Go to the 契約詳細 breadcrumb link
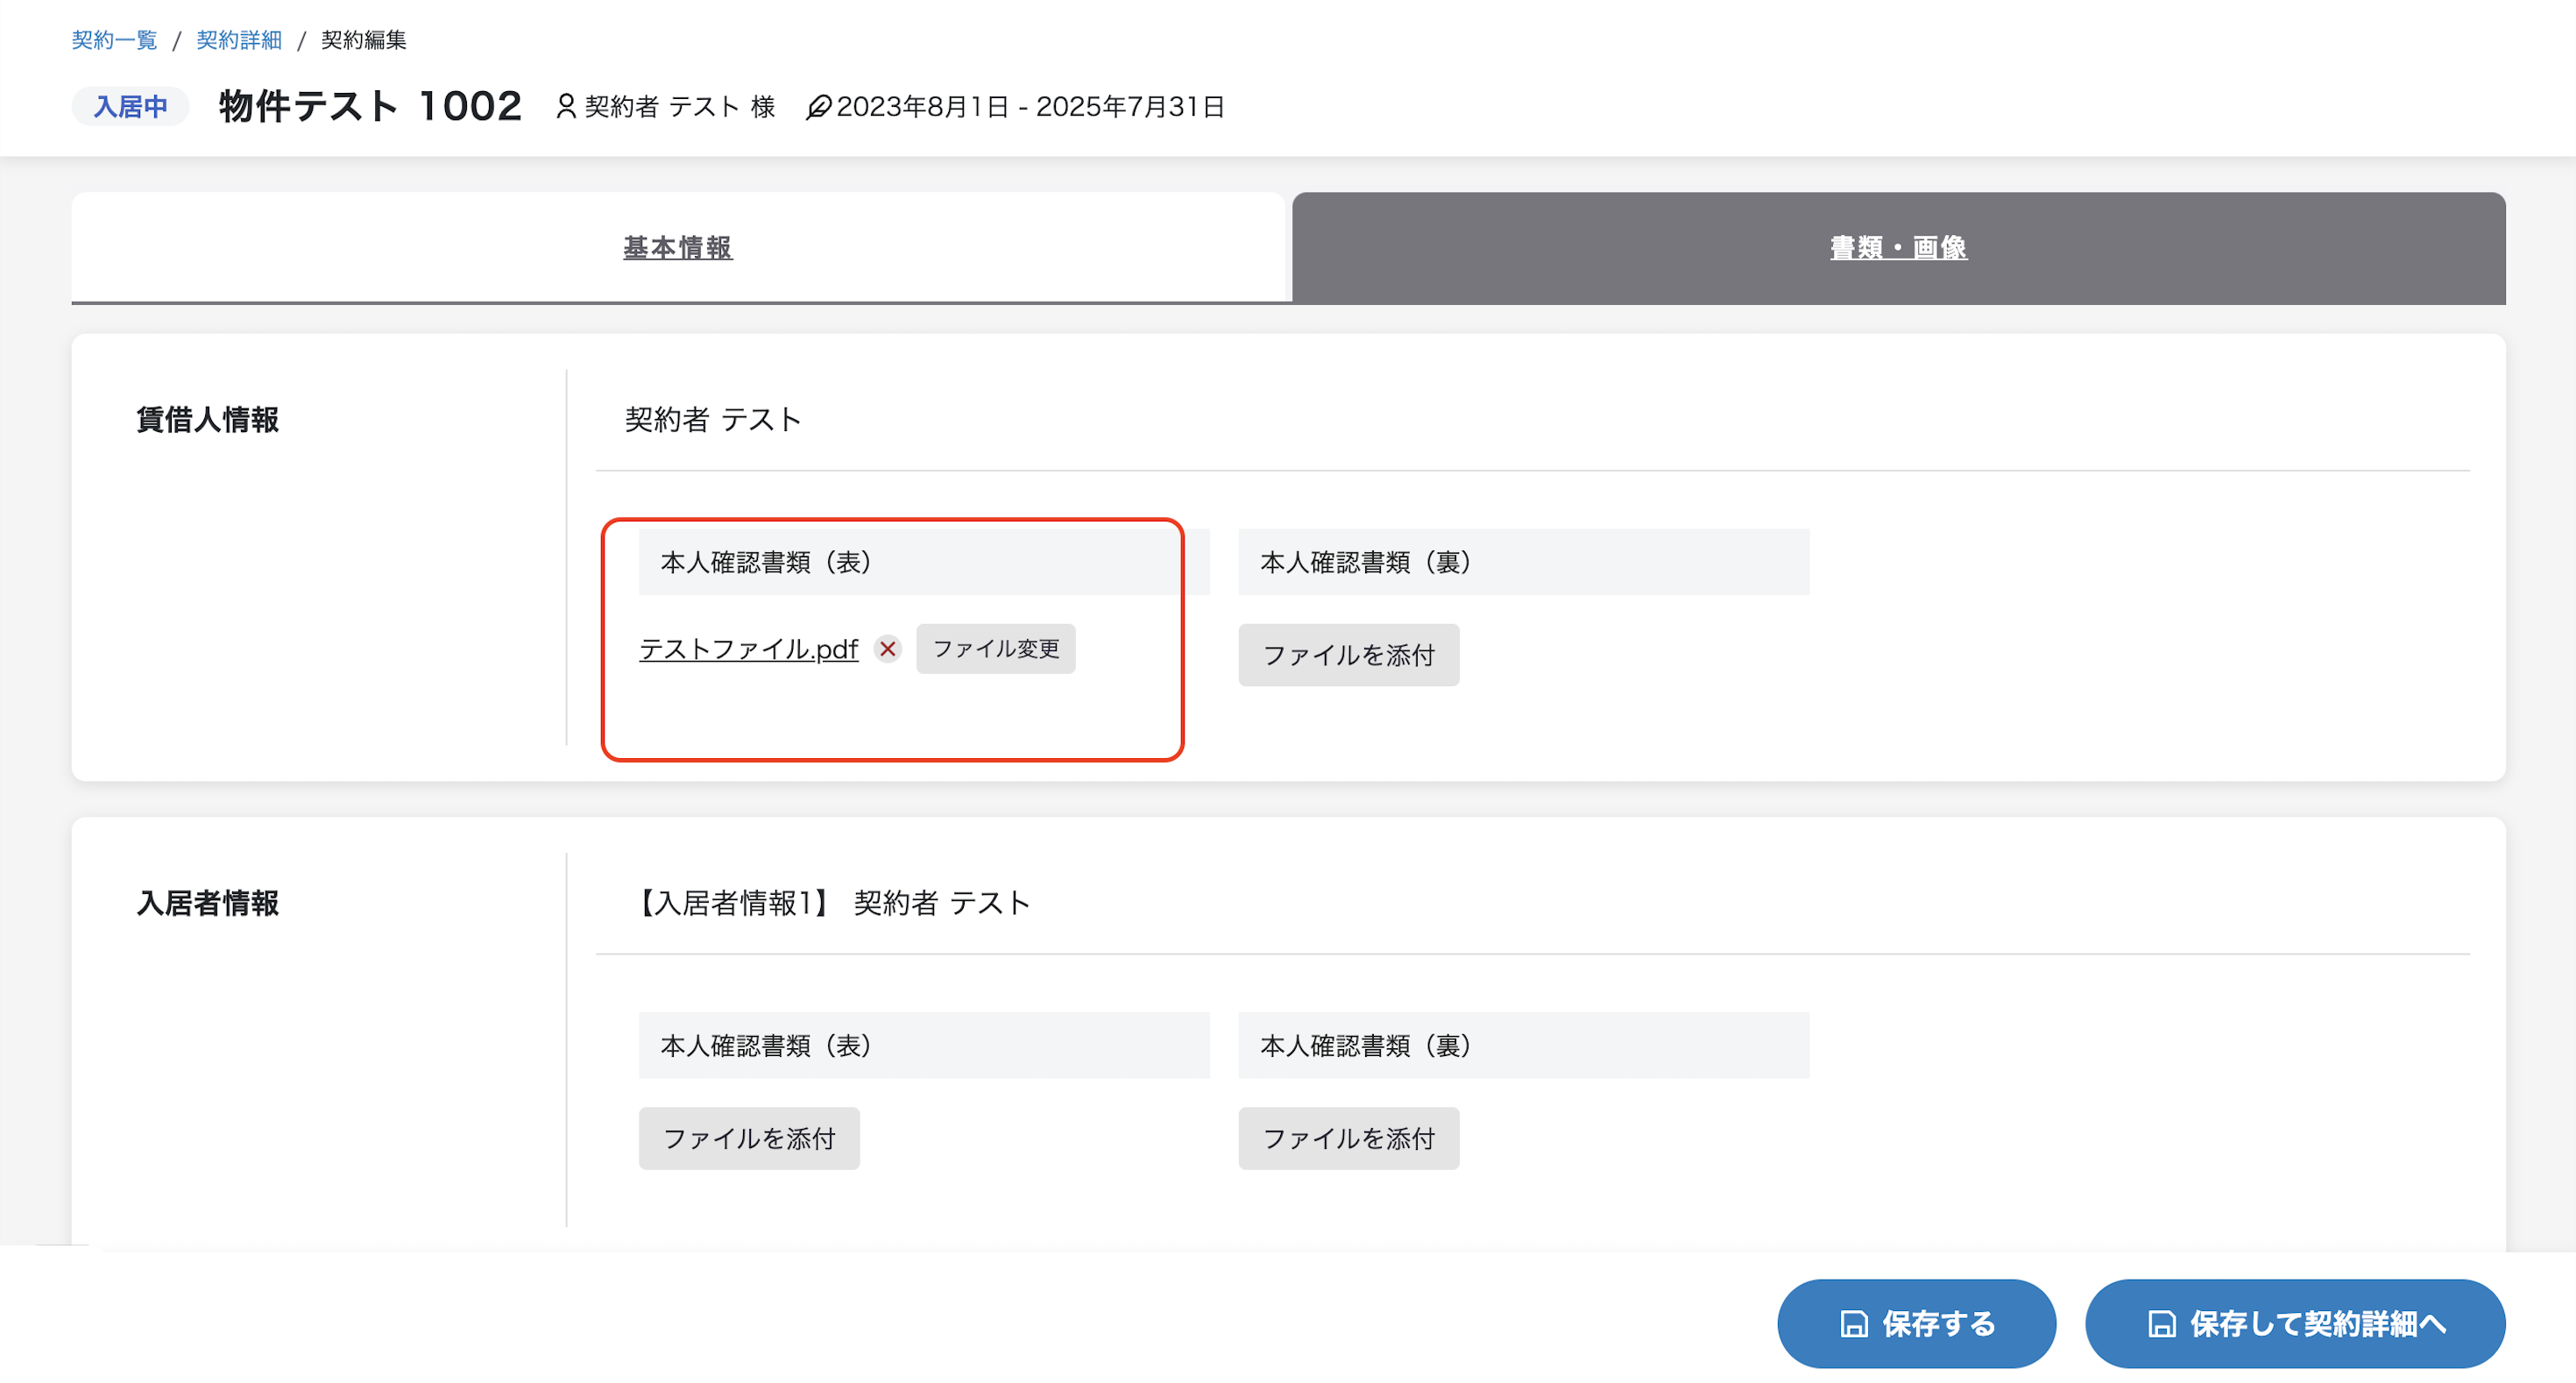The height and width of the screenshot is (1383, 2576). pyautogui.click(x=239, y=40)
